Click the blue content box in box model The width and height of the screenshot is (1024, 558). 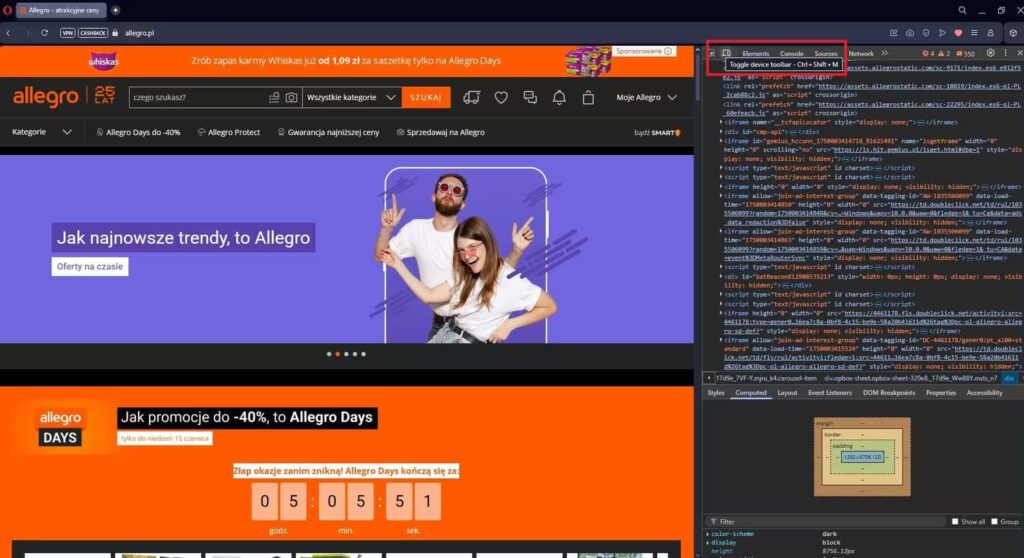coord(862,457)
